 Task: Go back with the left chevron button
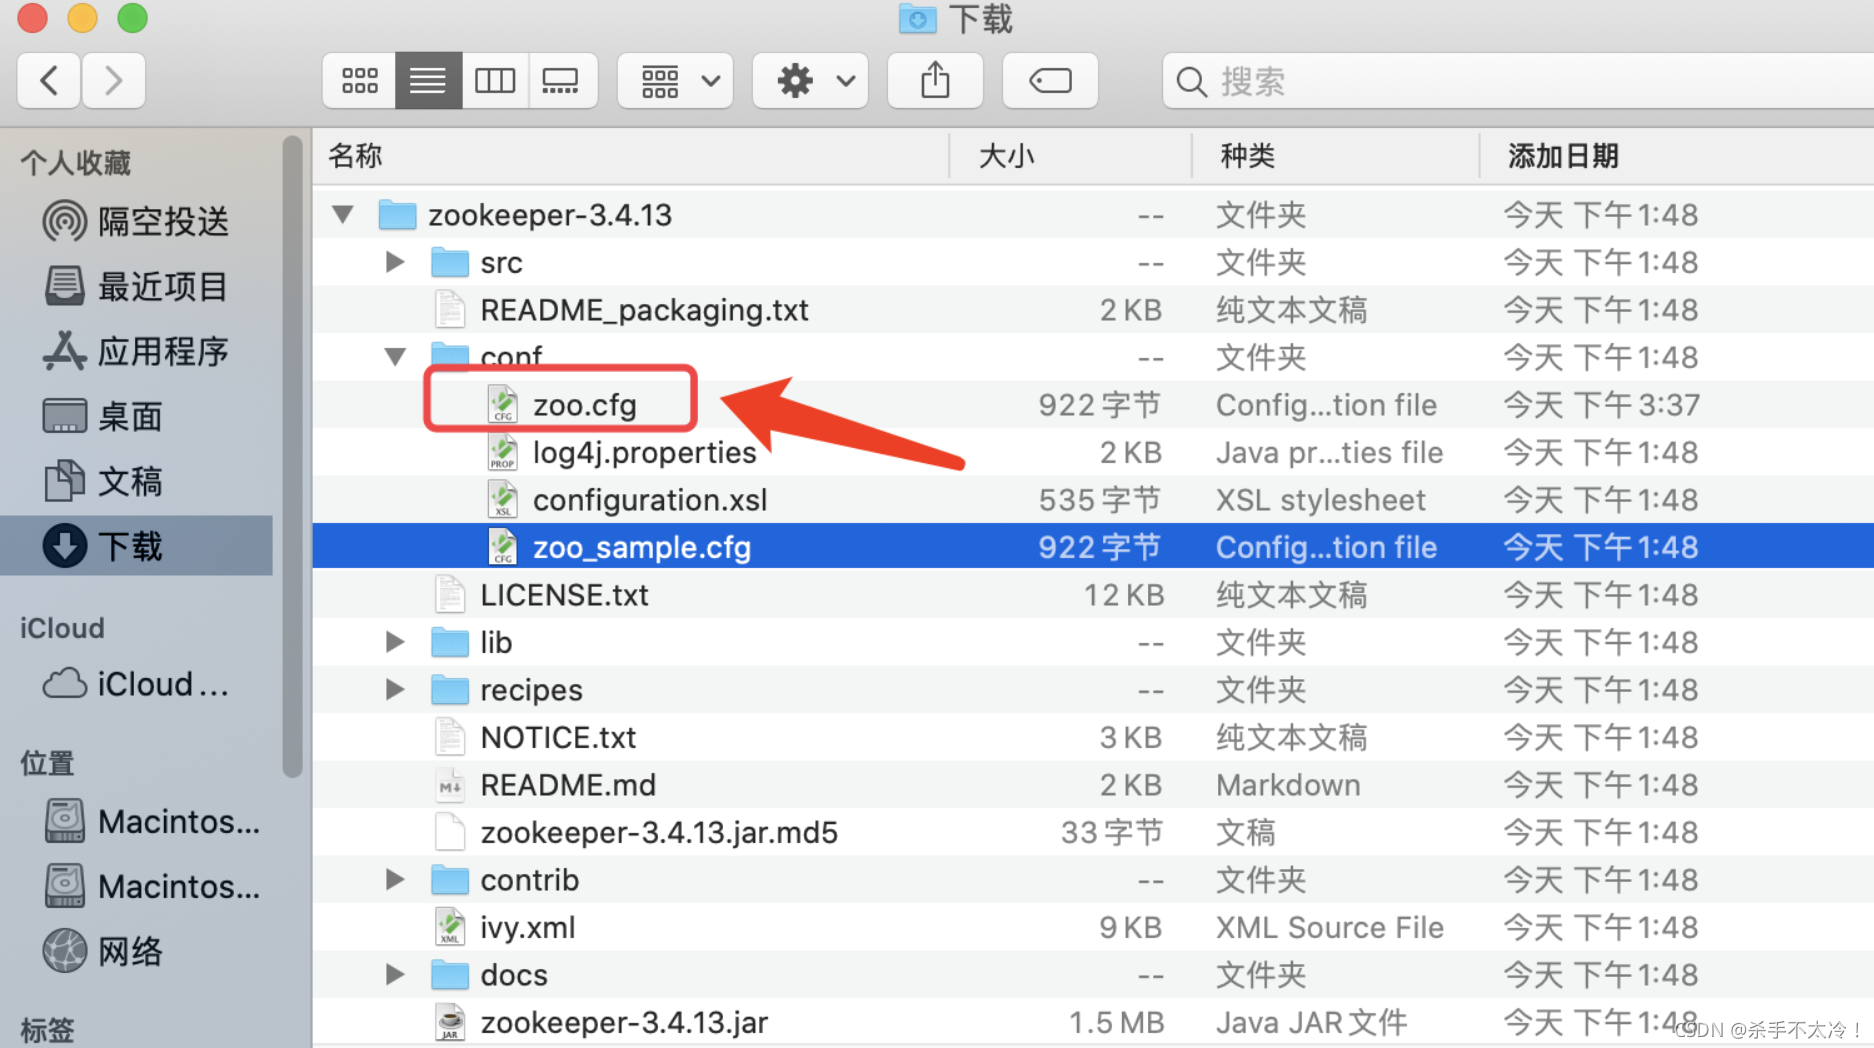coord(49,80)
